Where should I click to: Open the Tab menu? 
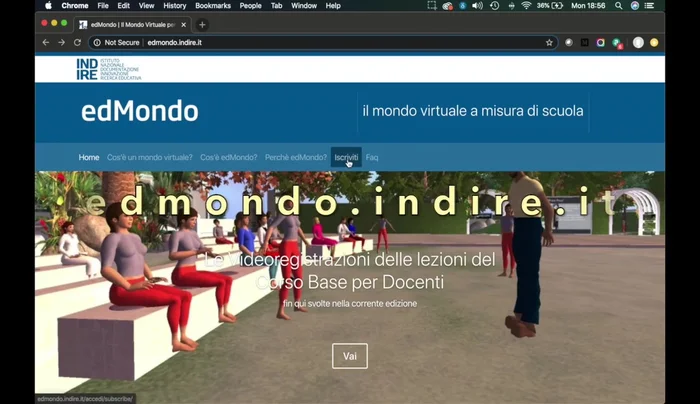tap(276, 6)
